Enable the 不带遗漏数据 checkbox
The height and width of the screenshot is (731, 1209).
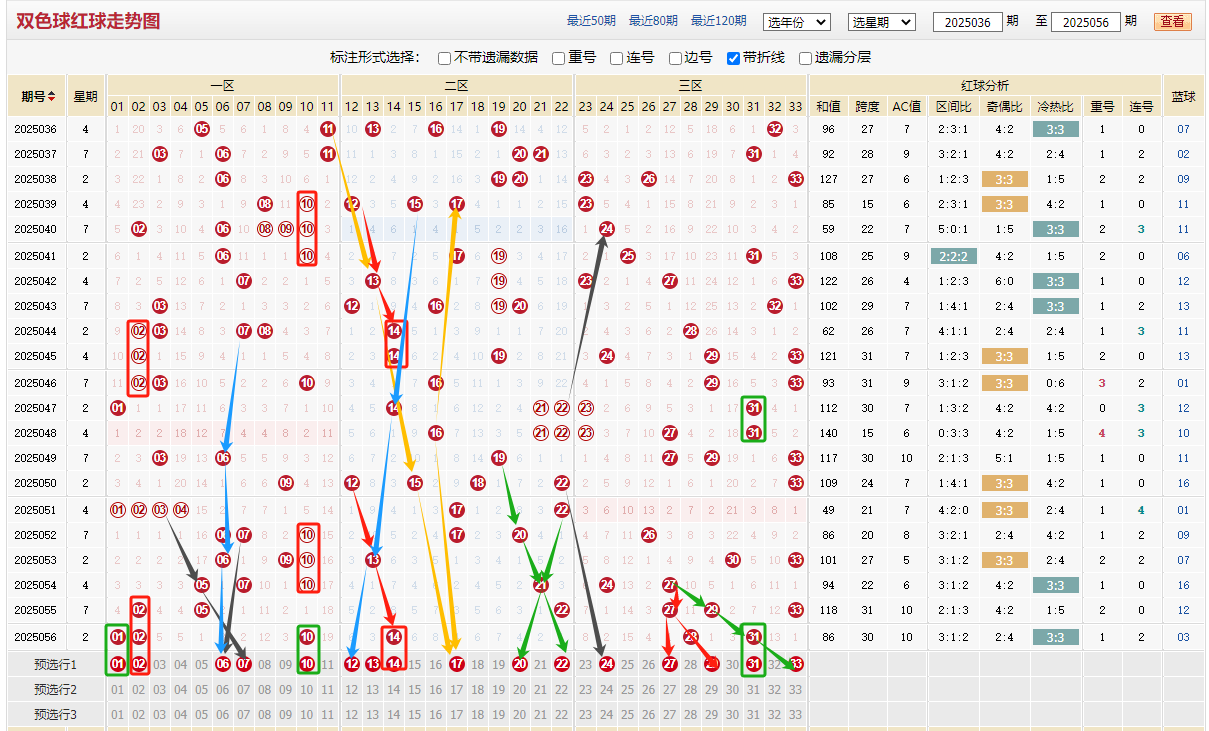pyautogui.click(x=445, y=58)
